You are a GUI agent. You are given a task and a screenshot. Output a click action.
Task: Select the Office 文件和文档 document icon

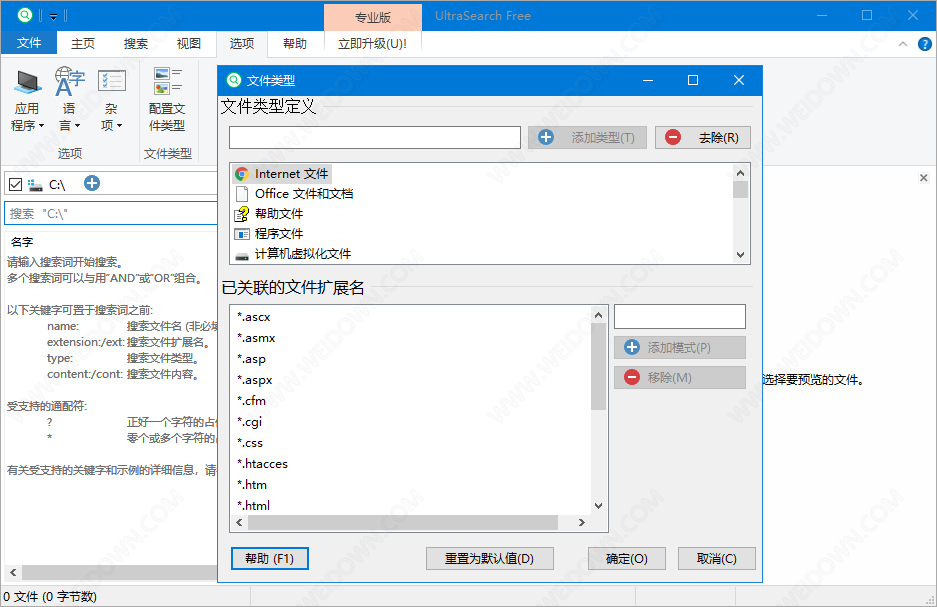tap(241, 194)
